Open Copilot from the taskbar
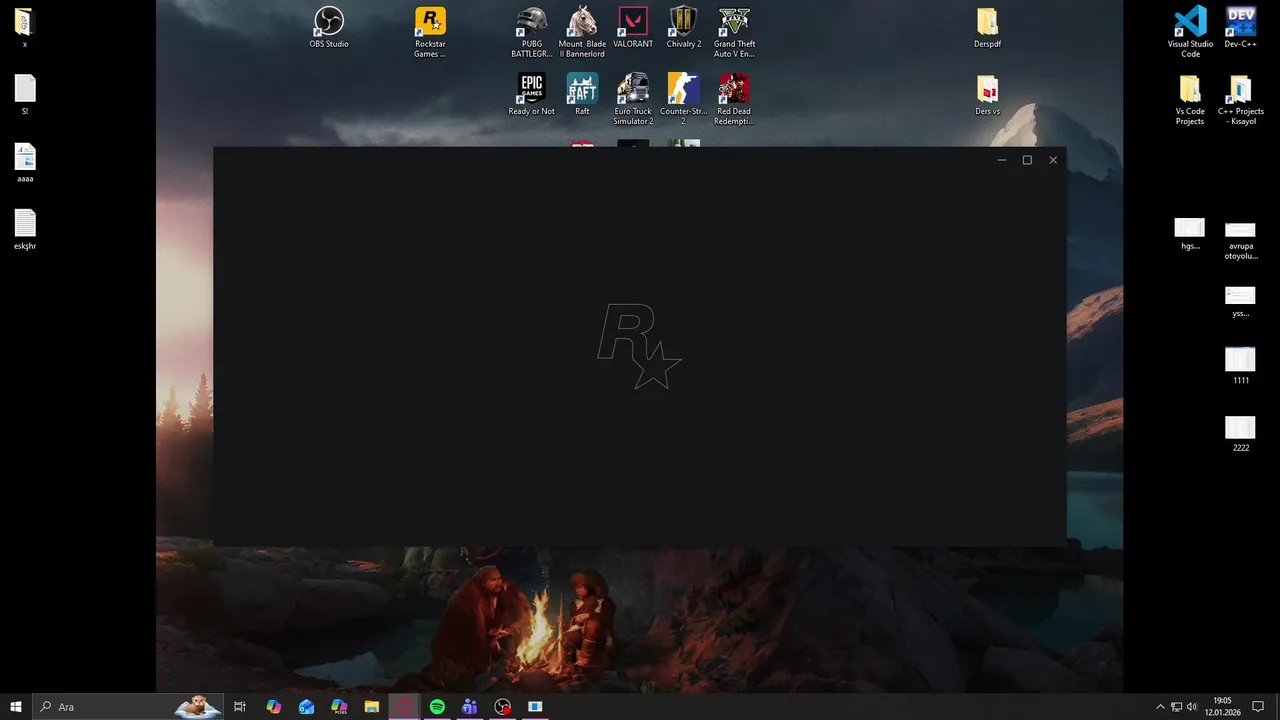This screenshot has width=1280, height=720. (x=273, y=707)
